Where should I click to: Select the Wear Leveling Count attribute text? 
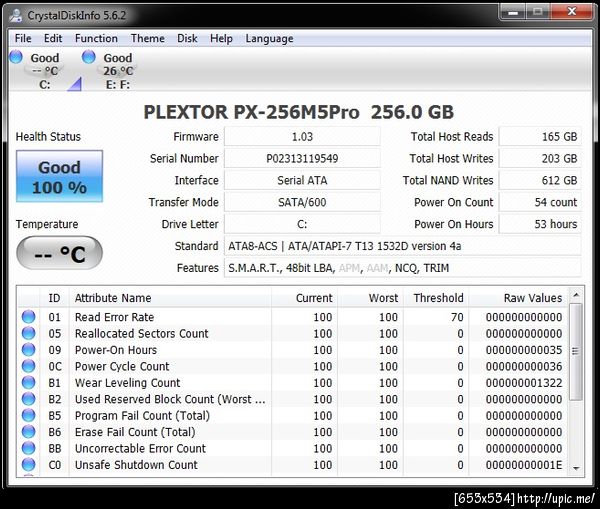click(127, 383)
